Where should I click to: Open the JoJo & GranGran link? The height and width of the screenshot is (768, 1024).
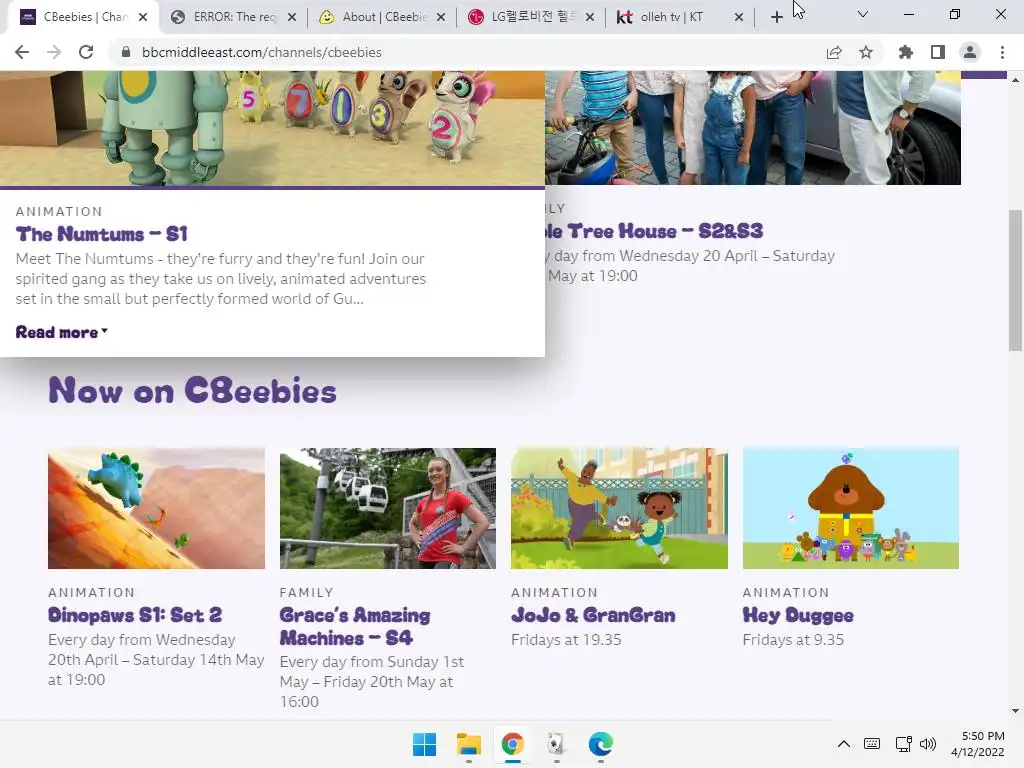[593, 615]
